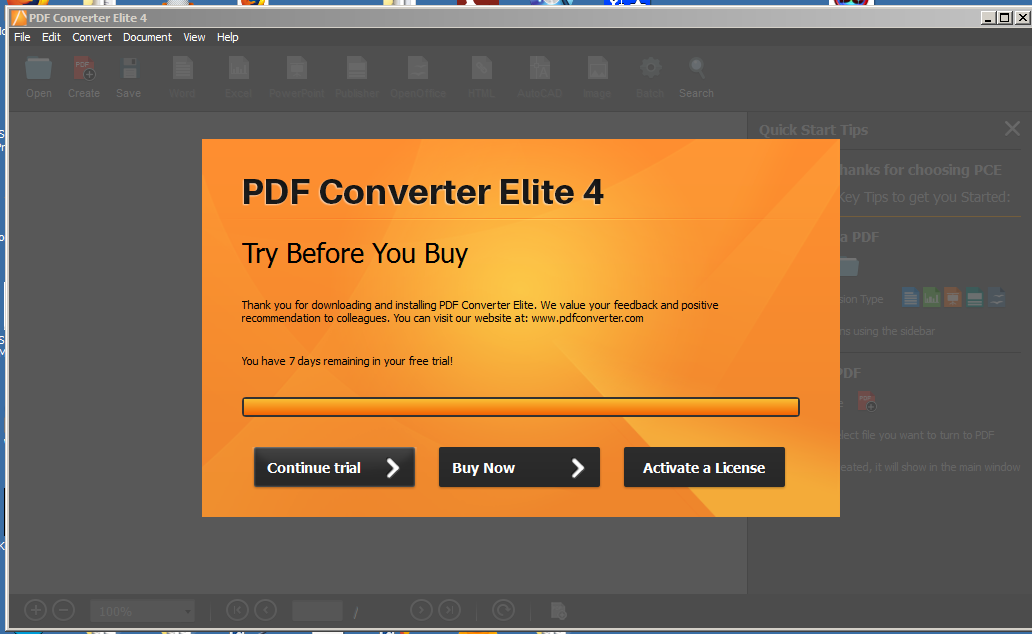Click the page number input field
The width and height of the screenshot is (1032, 634).
317,611
